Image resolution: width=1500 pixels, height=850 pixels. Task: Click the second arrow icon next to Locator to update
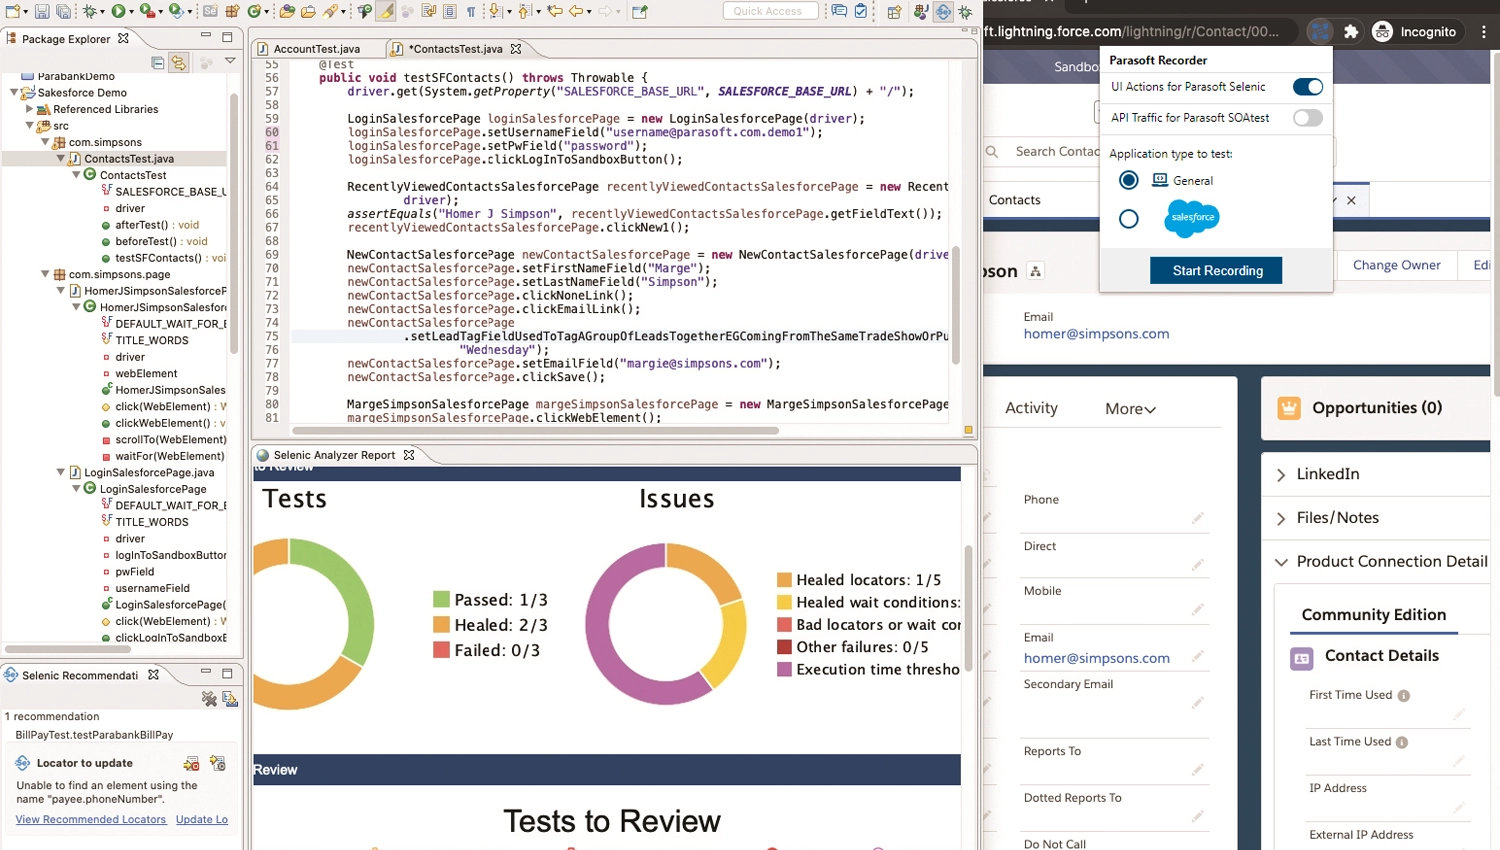[217, 764]
